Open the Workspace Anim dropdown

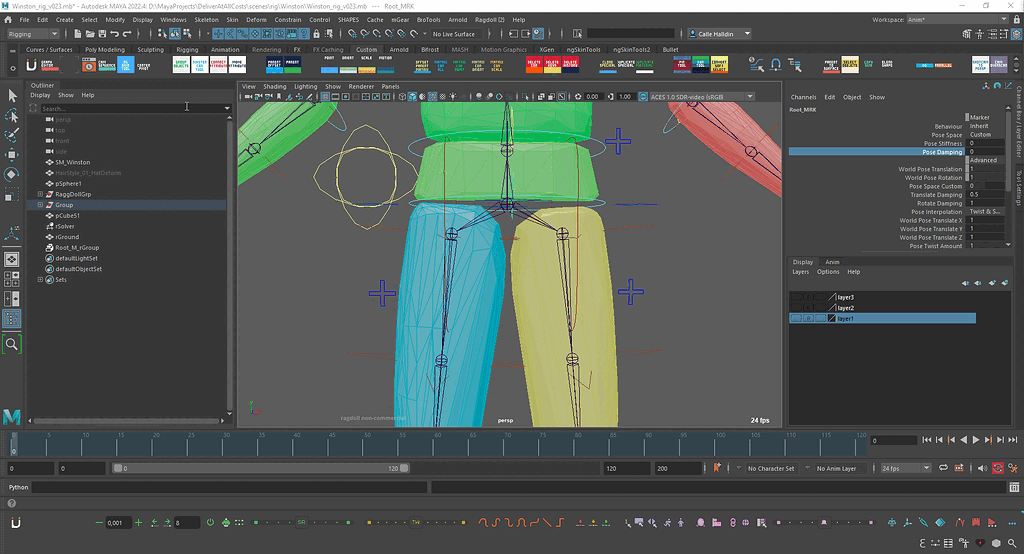[957, 20]
